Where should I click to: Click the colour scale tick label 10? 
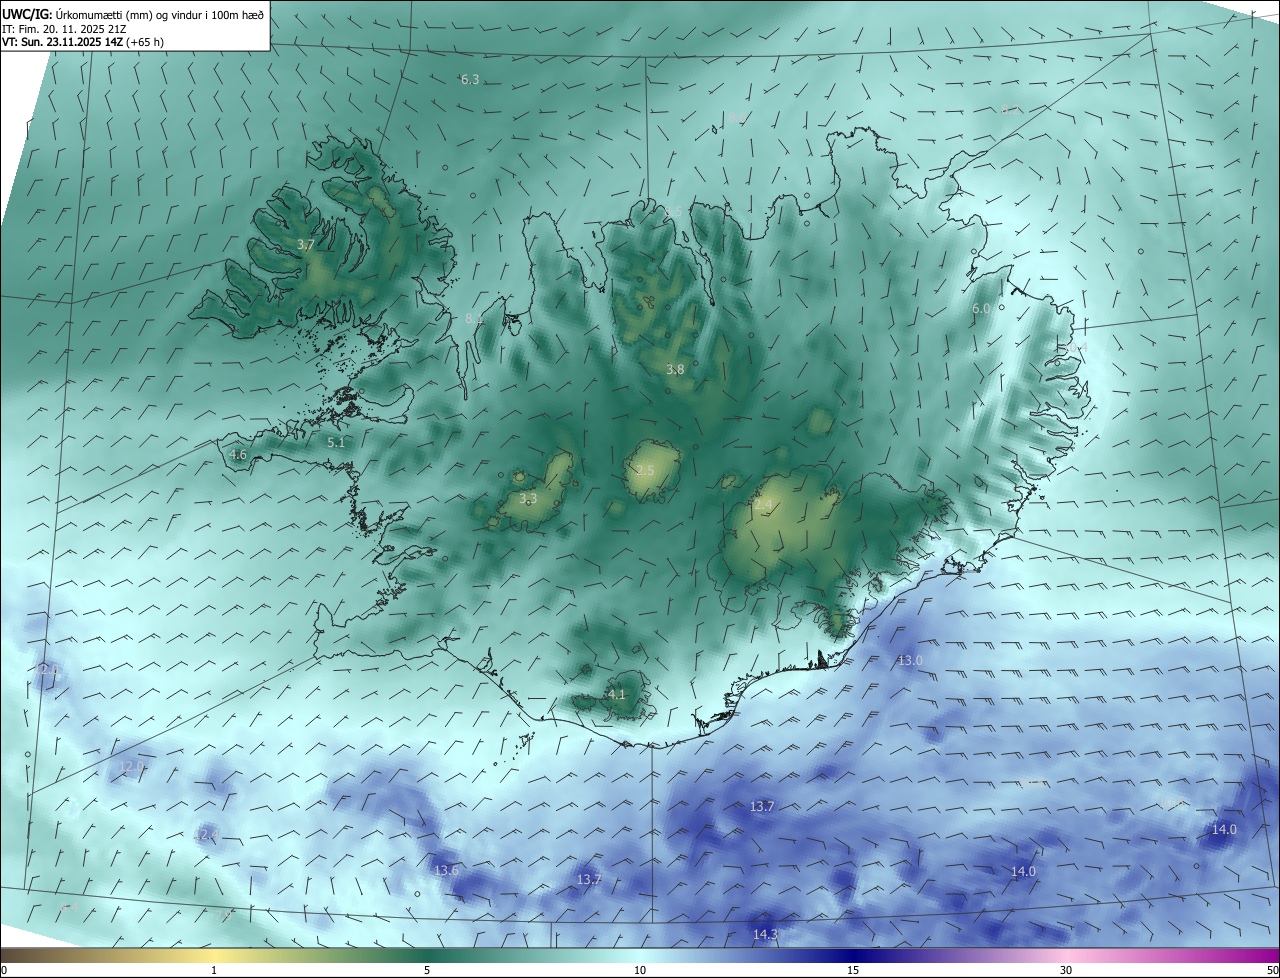(640, 970)
